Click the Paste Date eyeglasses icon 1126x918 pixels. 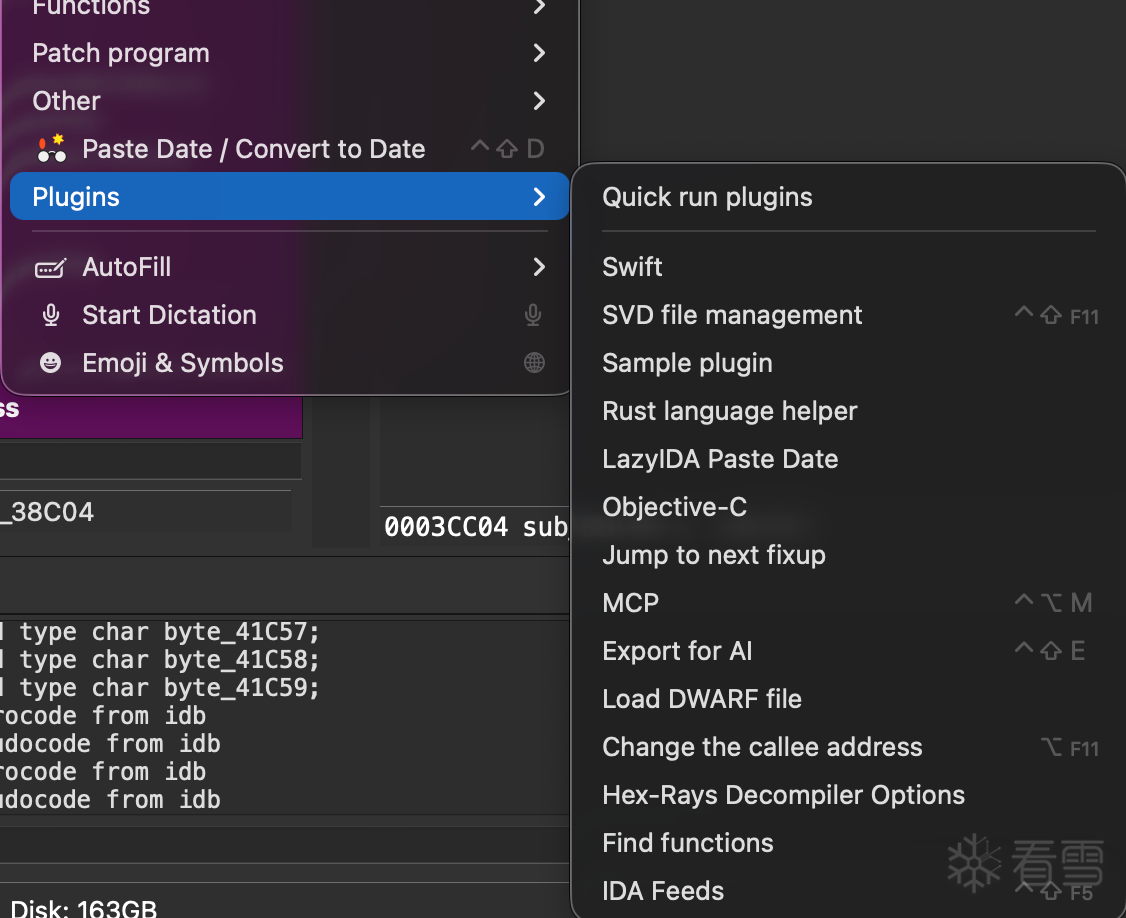coord(51,149)
